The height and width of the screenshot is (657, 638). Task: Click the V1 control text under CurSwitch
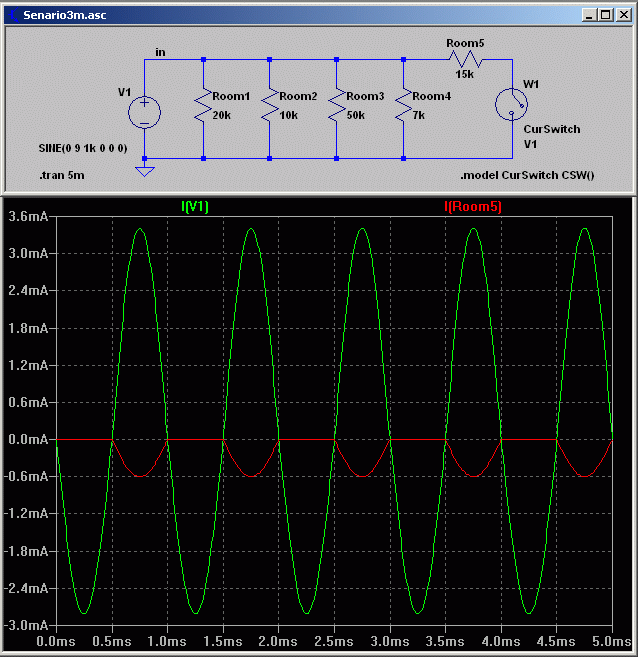[530, 144]
